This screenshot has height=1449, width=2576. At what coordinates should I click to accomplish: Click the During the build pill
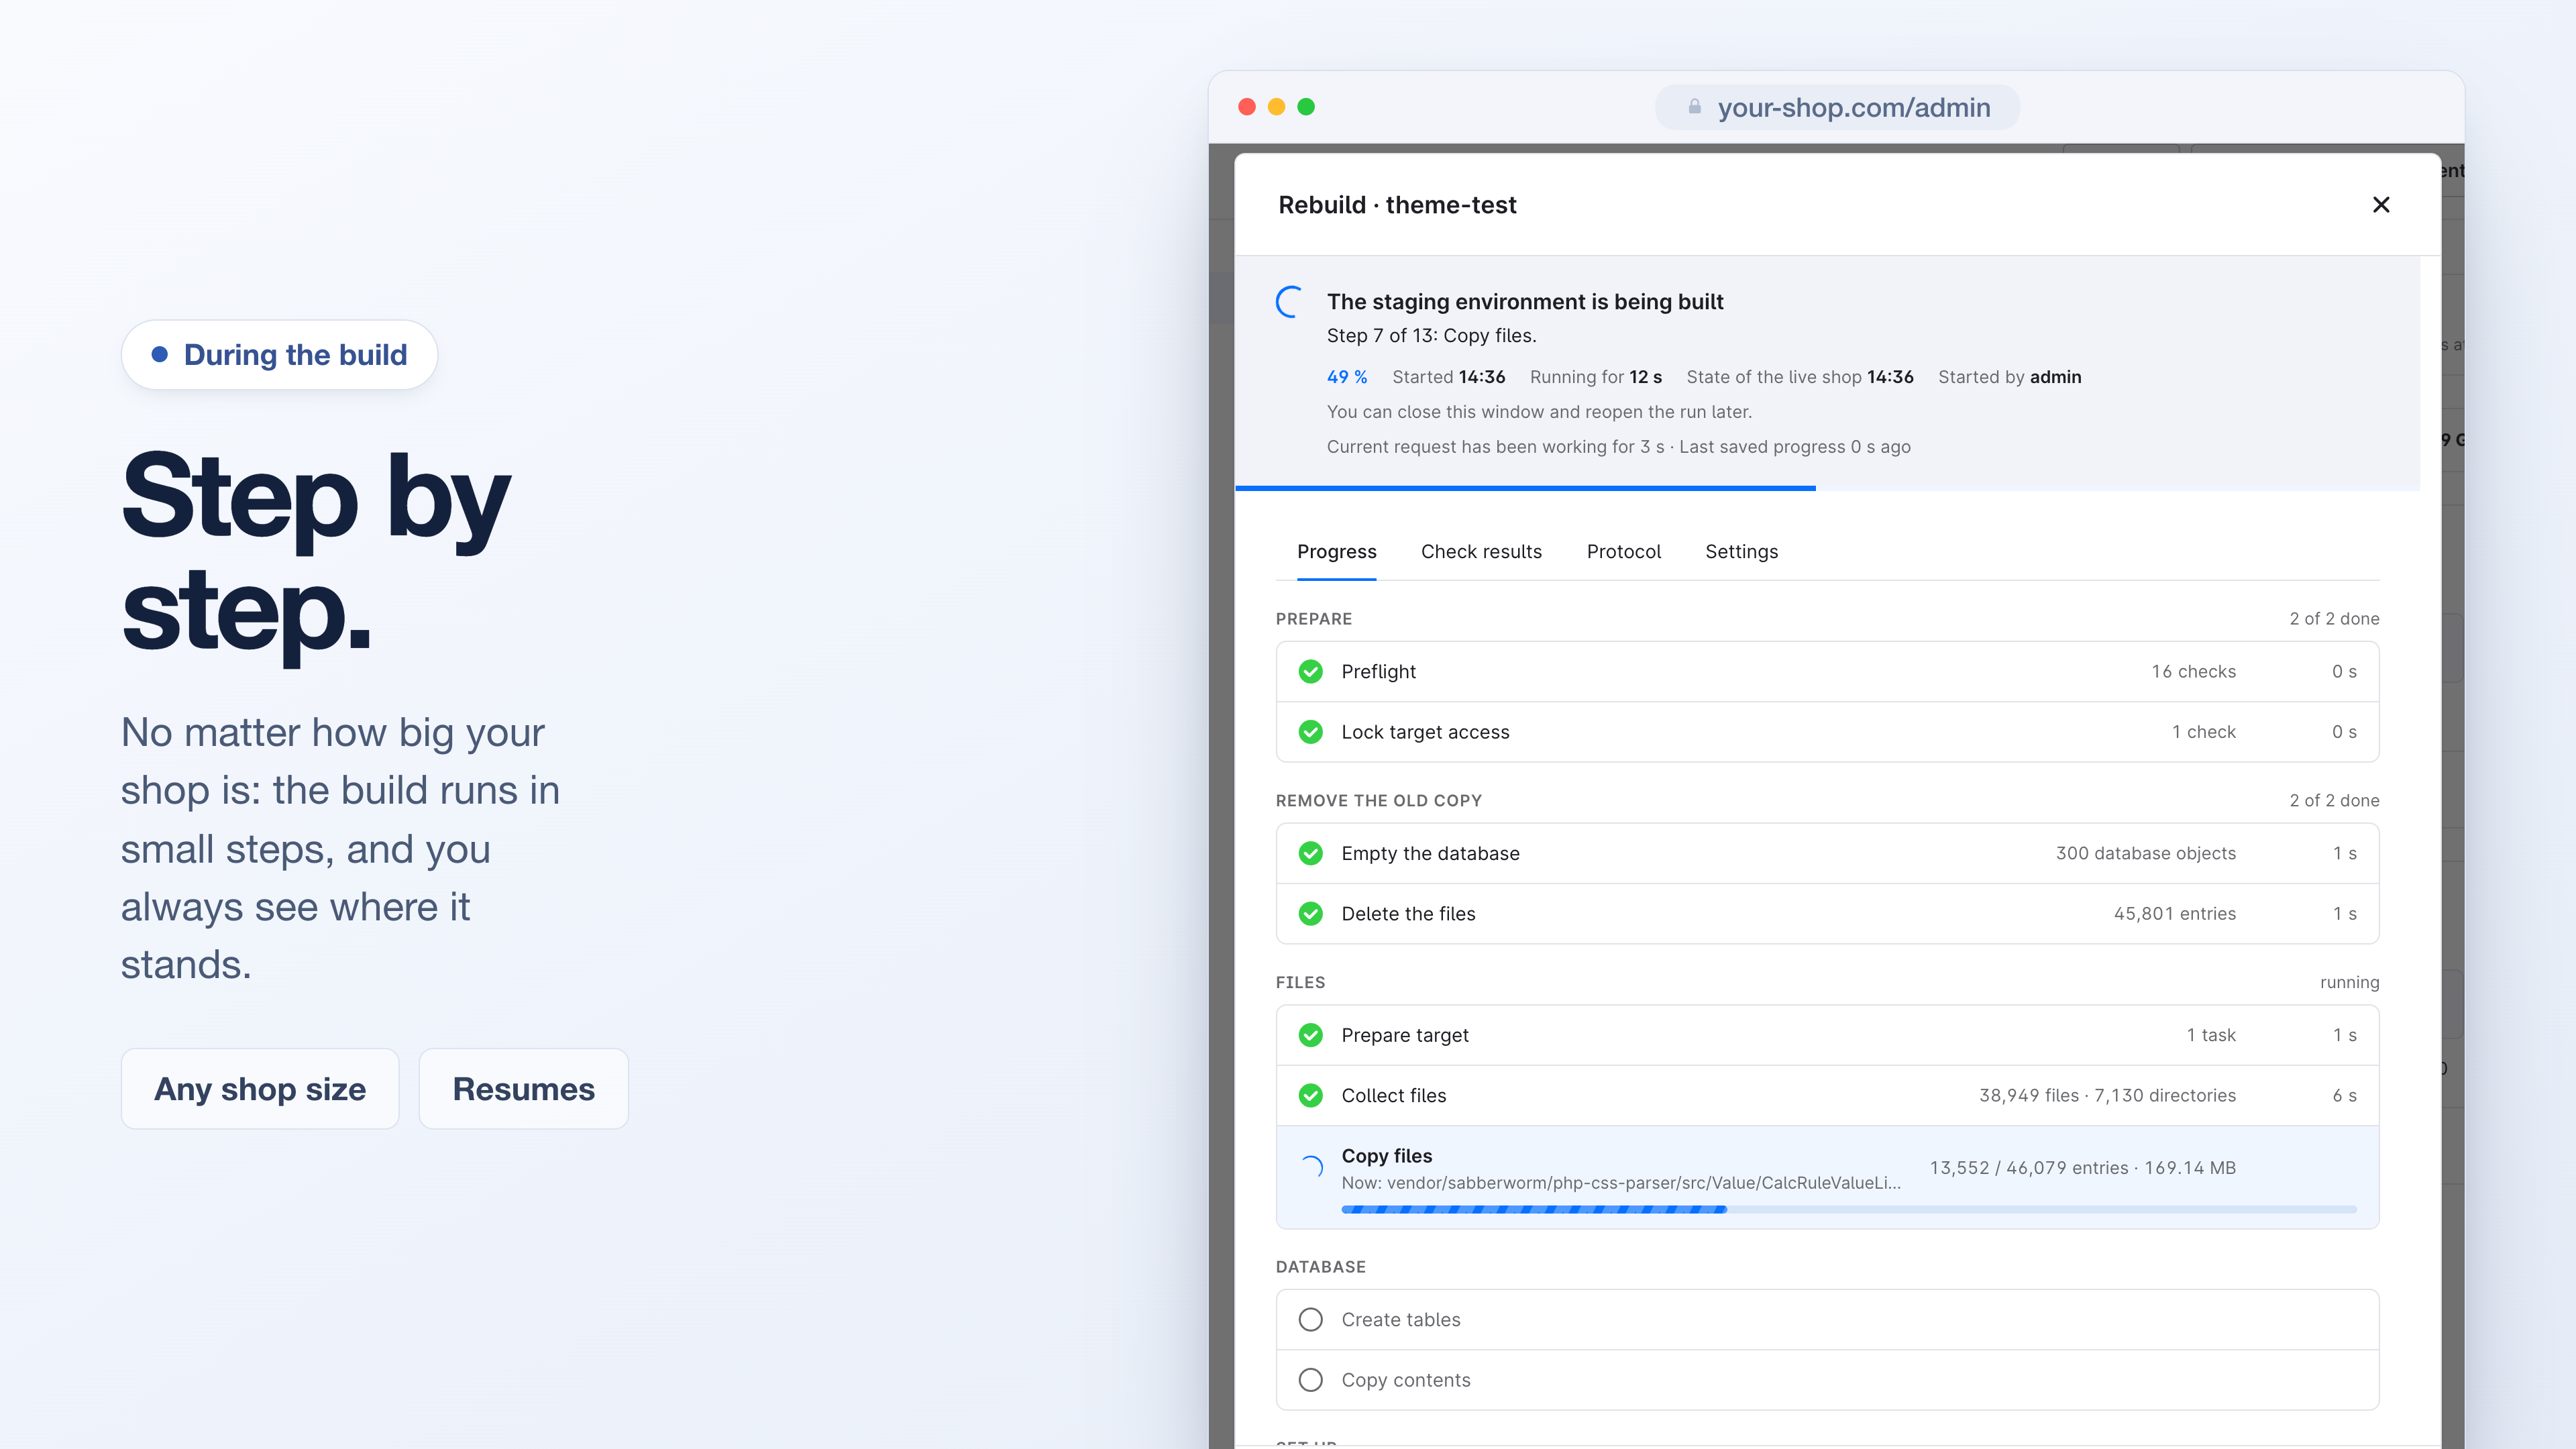[279, 355]
